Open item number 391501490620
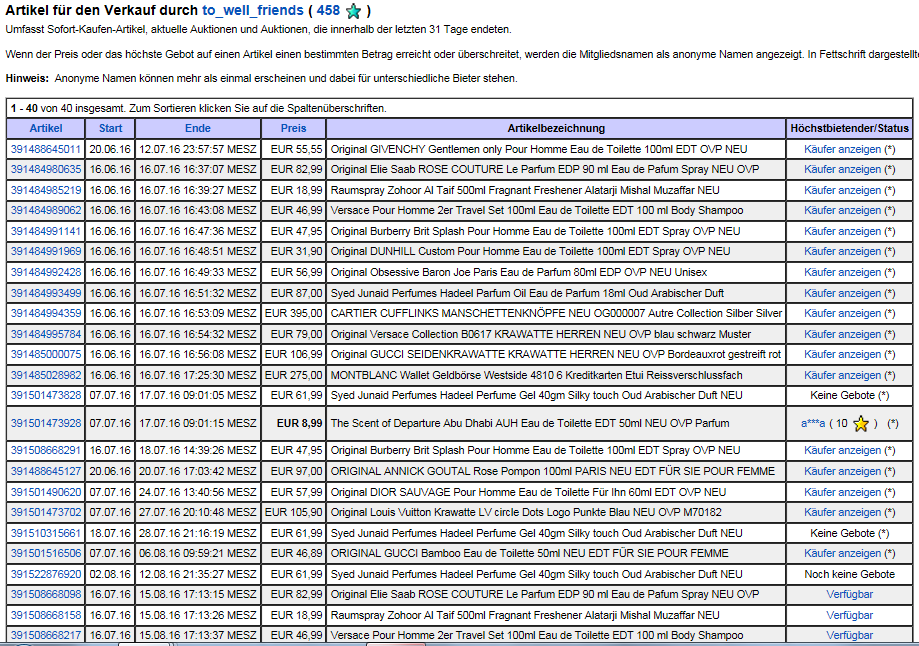Image resolution: width=919 pixels, height=646 pixels. (46, 492)
